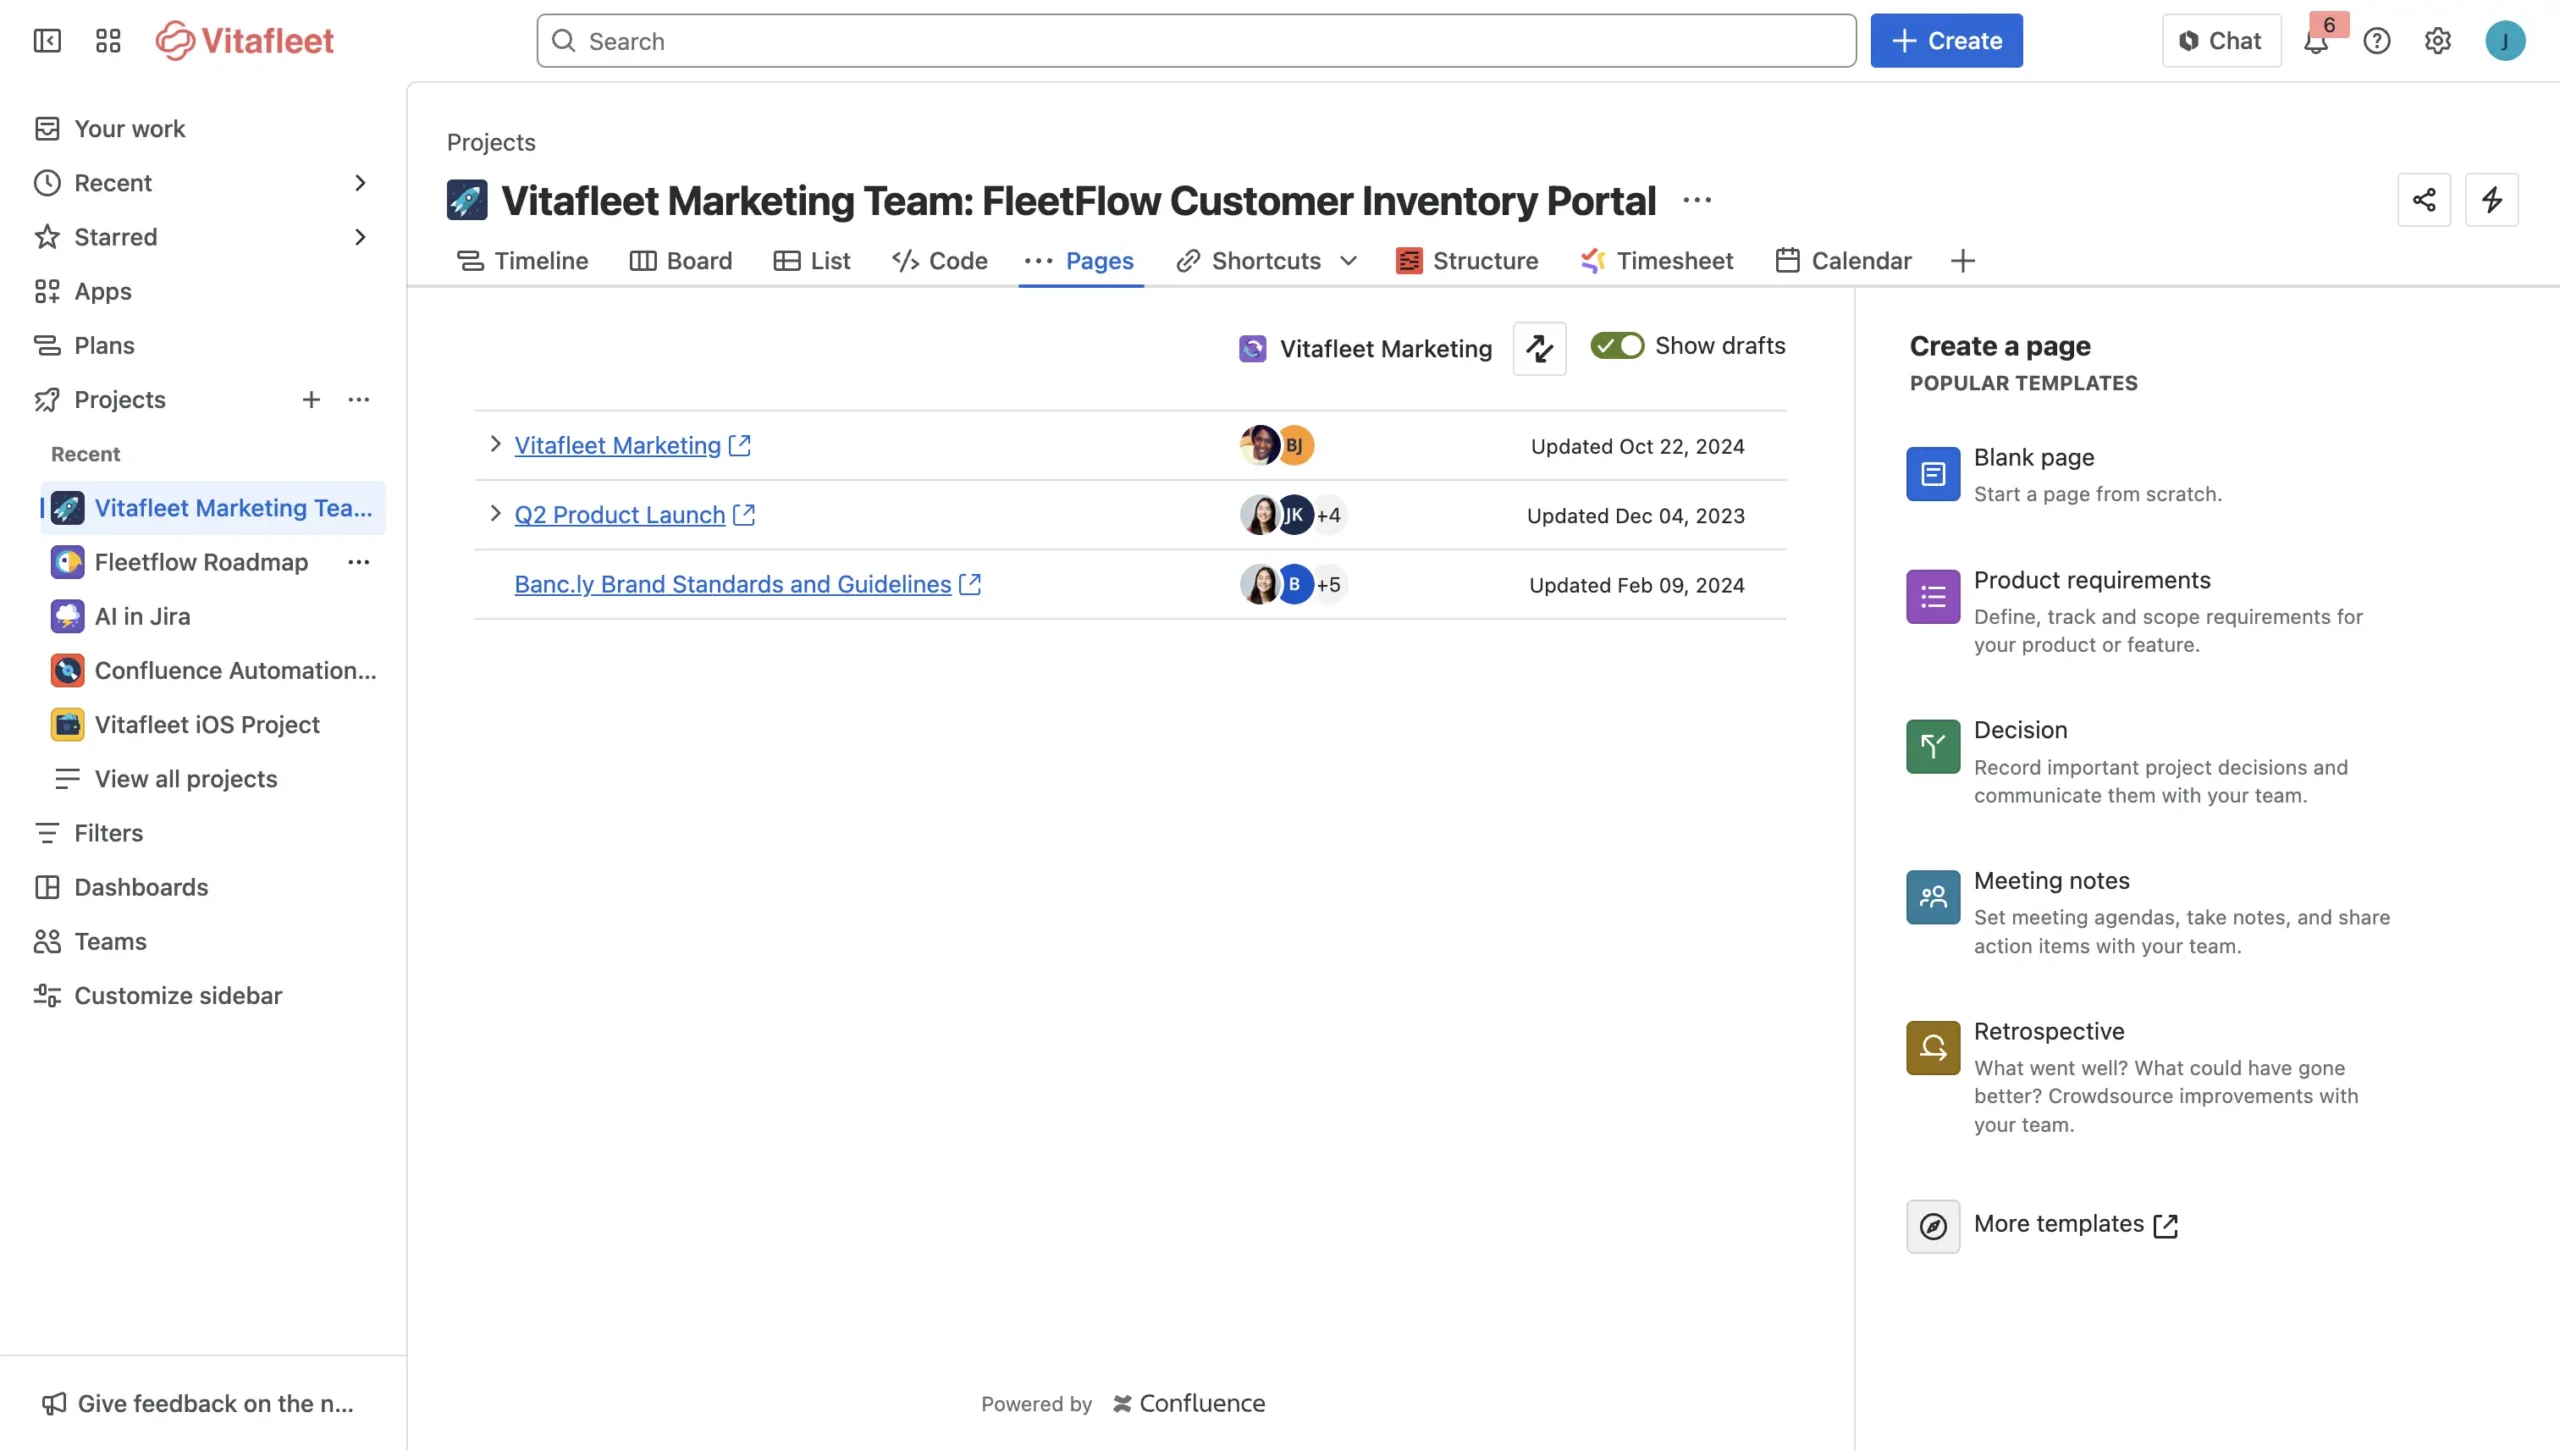
Task: Select the Meeting notes template icon
Action: pyautogui.click(x=1933, y=898)
